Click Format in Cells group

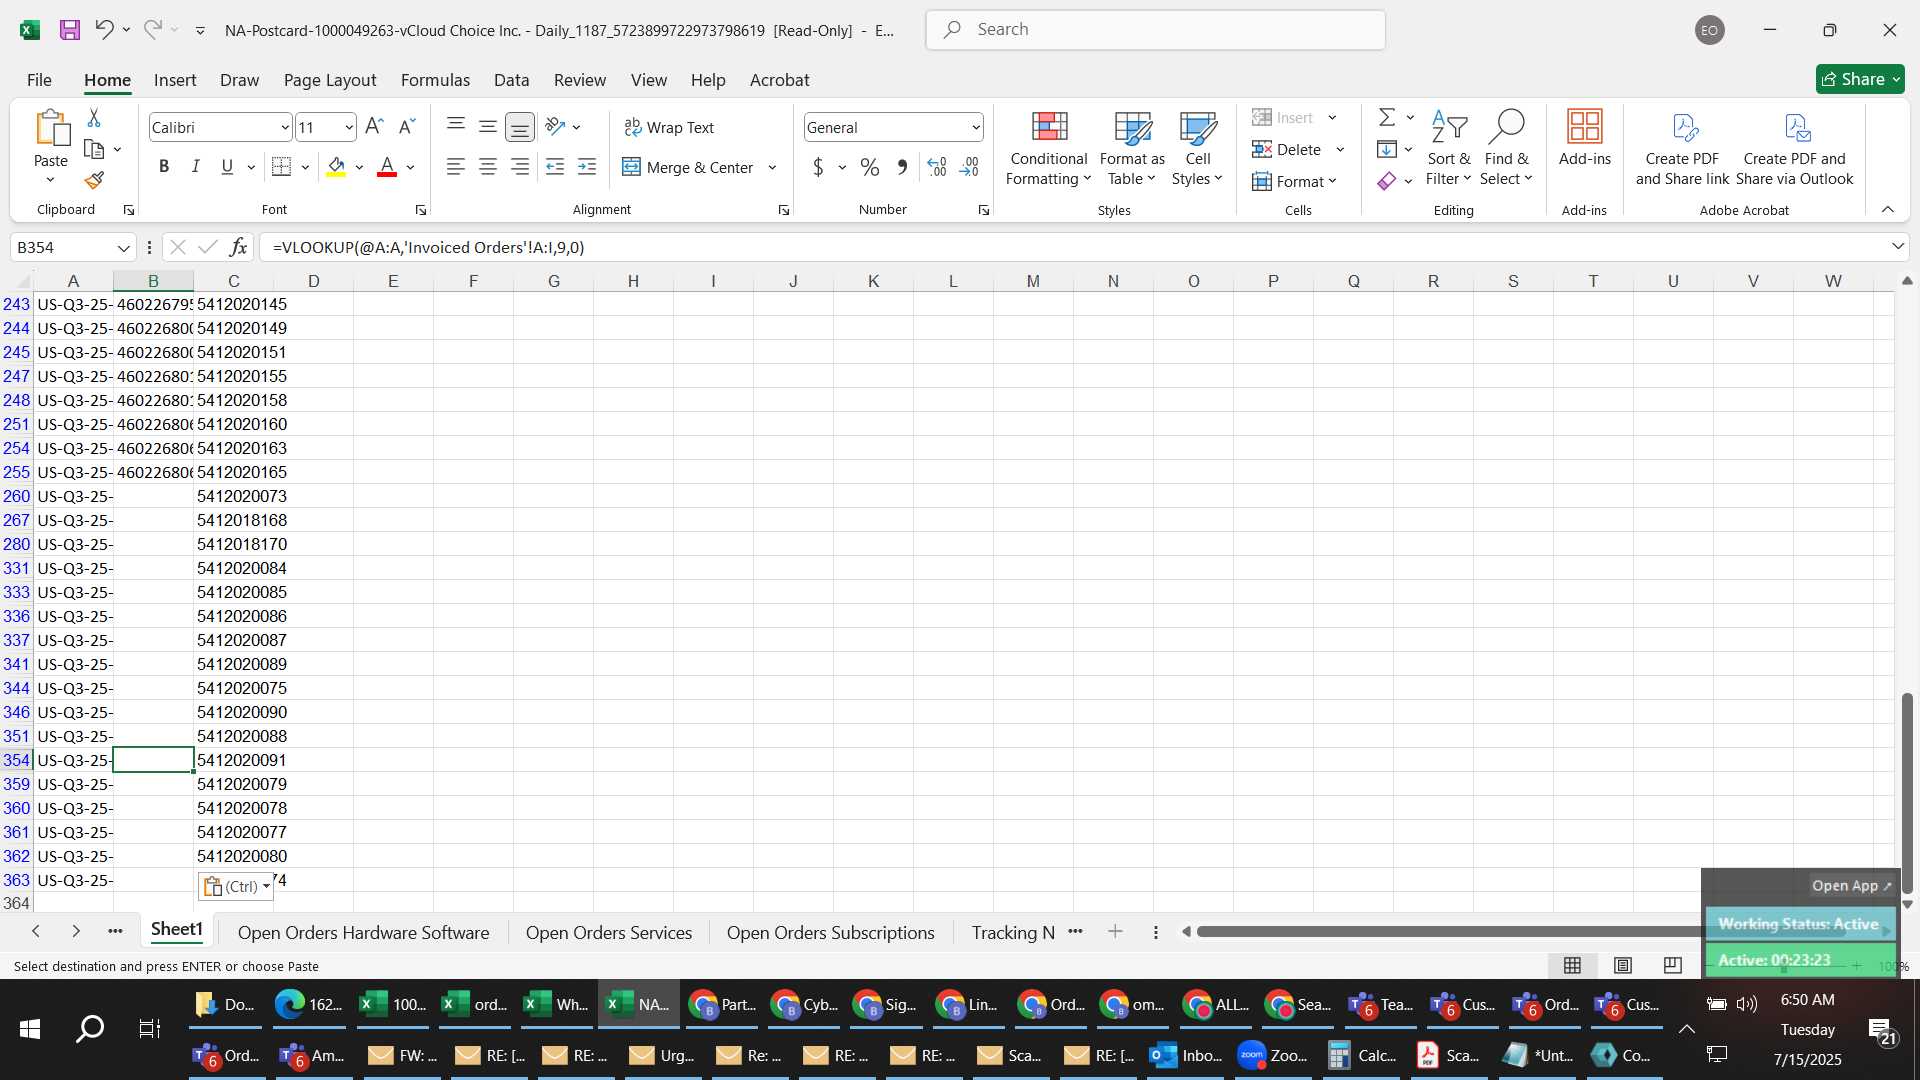tap(1294, 181)
